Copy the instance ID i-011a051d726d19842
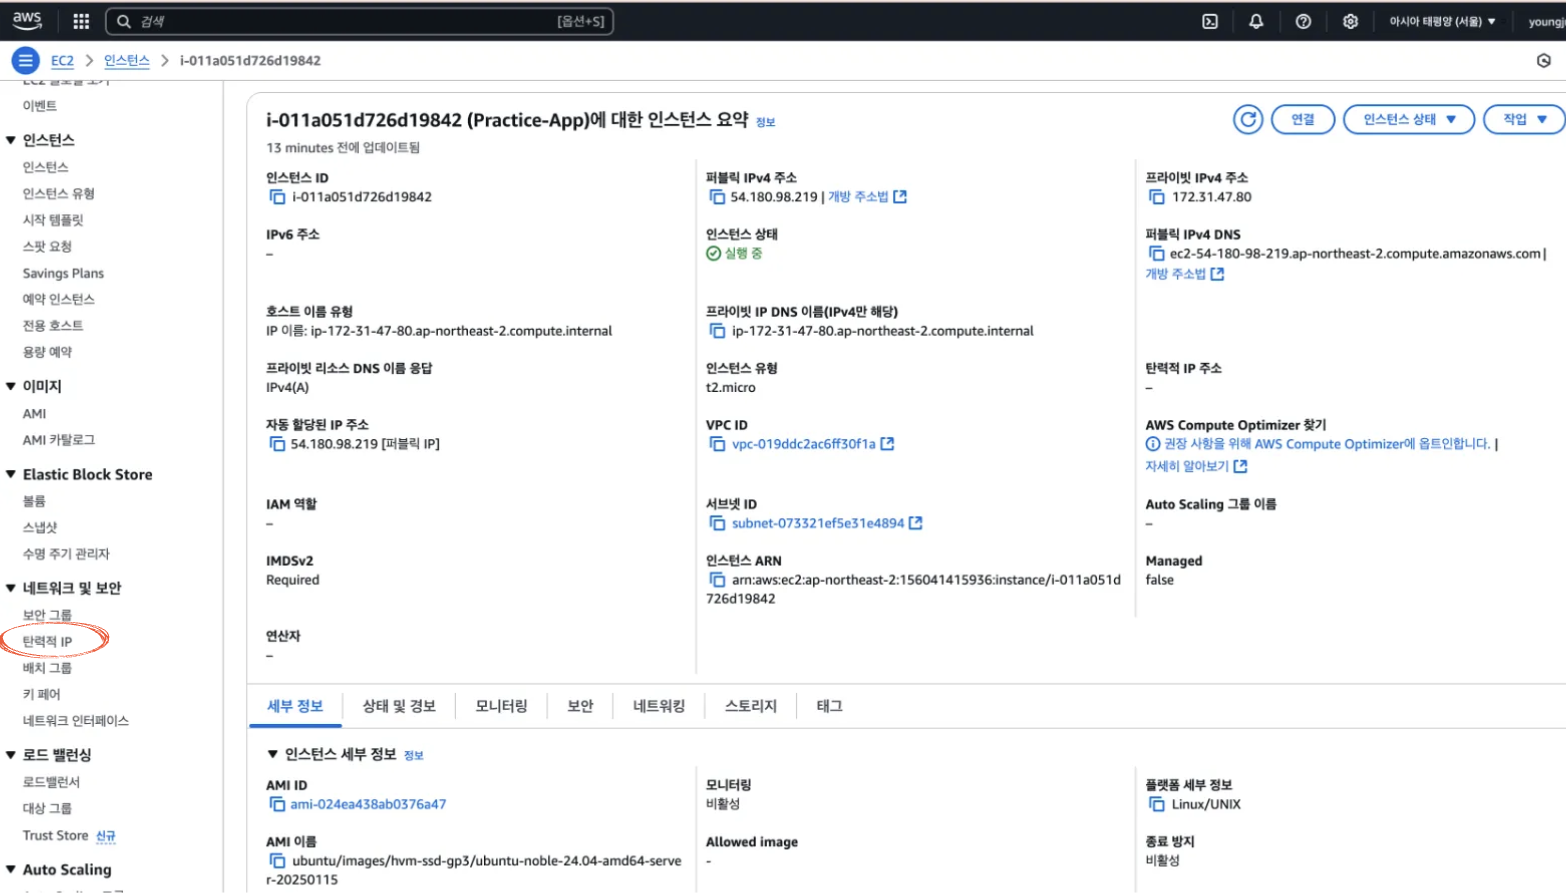The height and width of the screenshot is (896, 1566). click(x=277, y=197)
